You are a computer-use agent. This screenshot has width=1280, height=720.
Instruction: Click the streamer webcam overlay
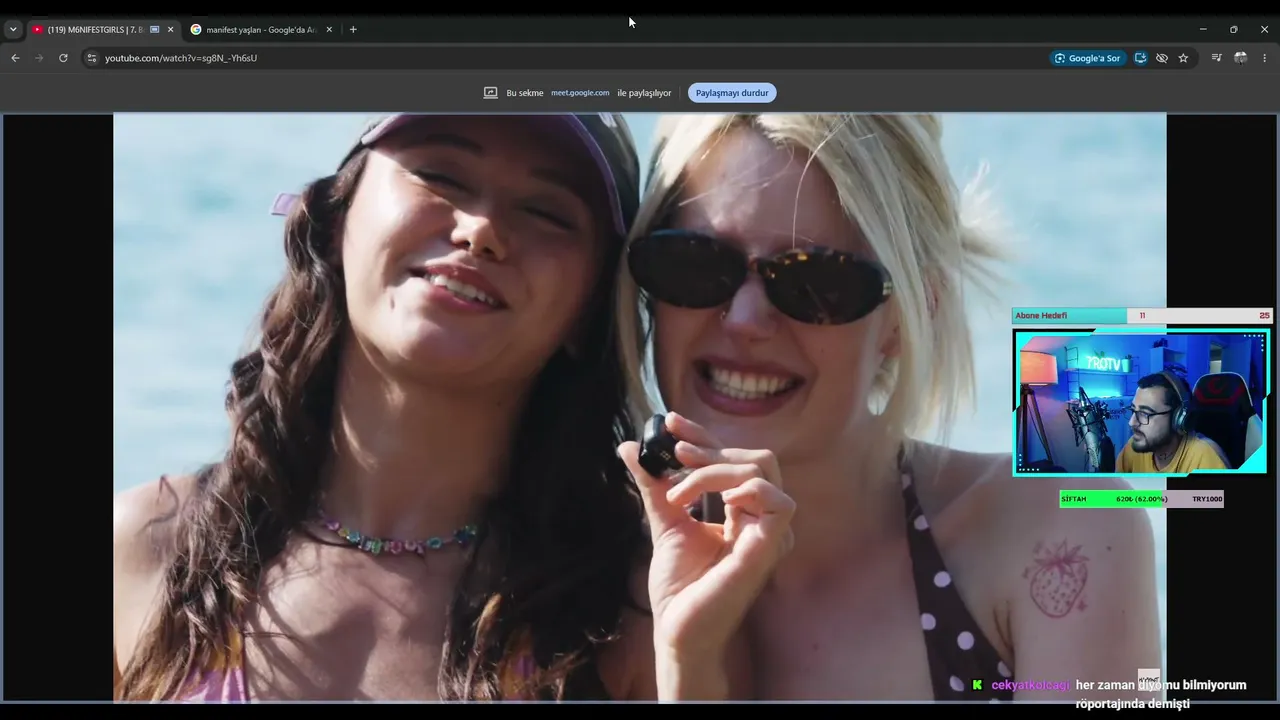coord(1141,402)
